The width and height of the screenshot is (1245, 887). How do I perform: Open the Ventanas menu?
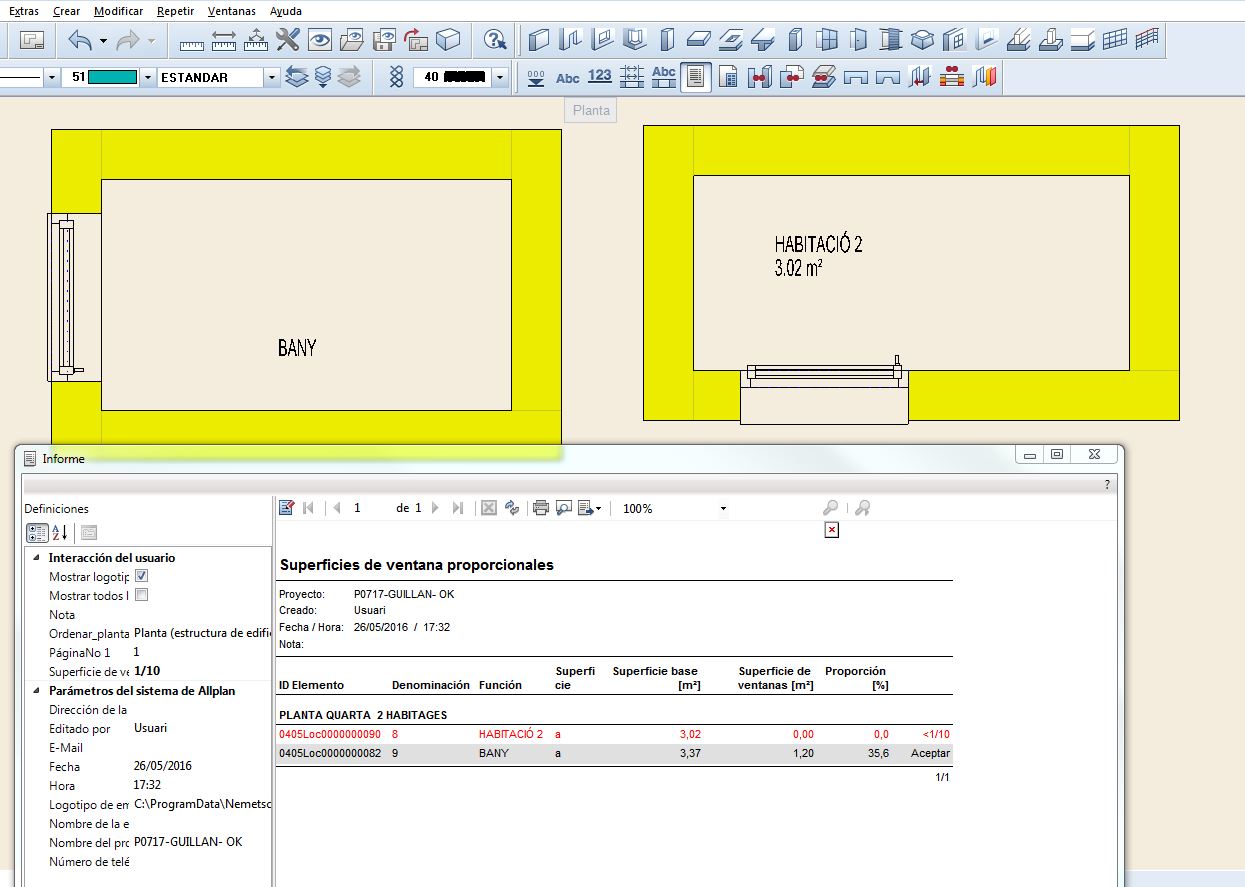(x=232, y=11)
